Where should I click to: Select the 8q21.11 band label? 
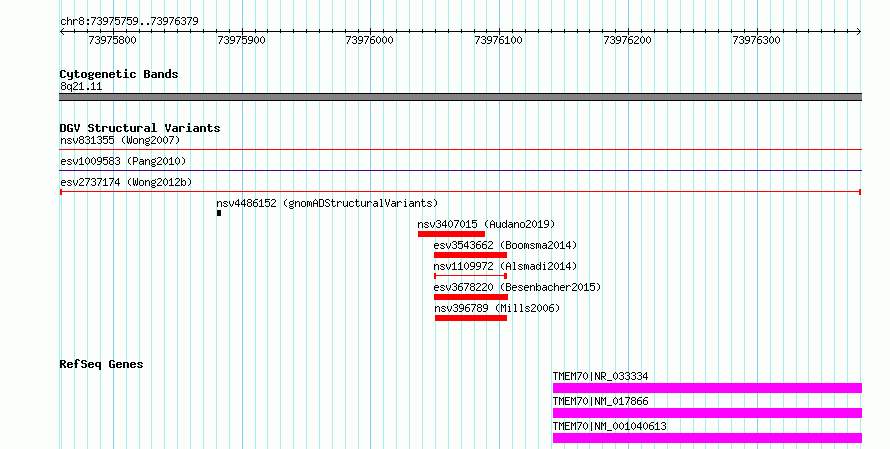81,86
